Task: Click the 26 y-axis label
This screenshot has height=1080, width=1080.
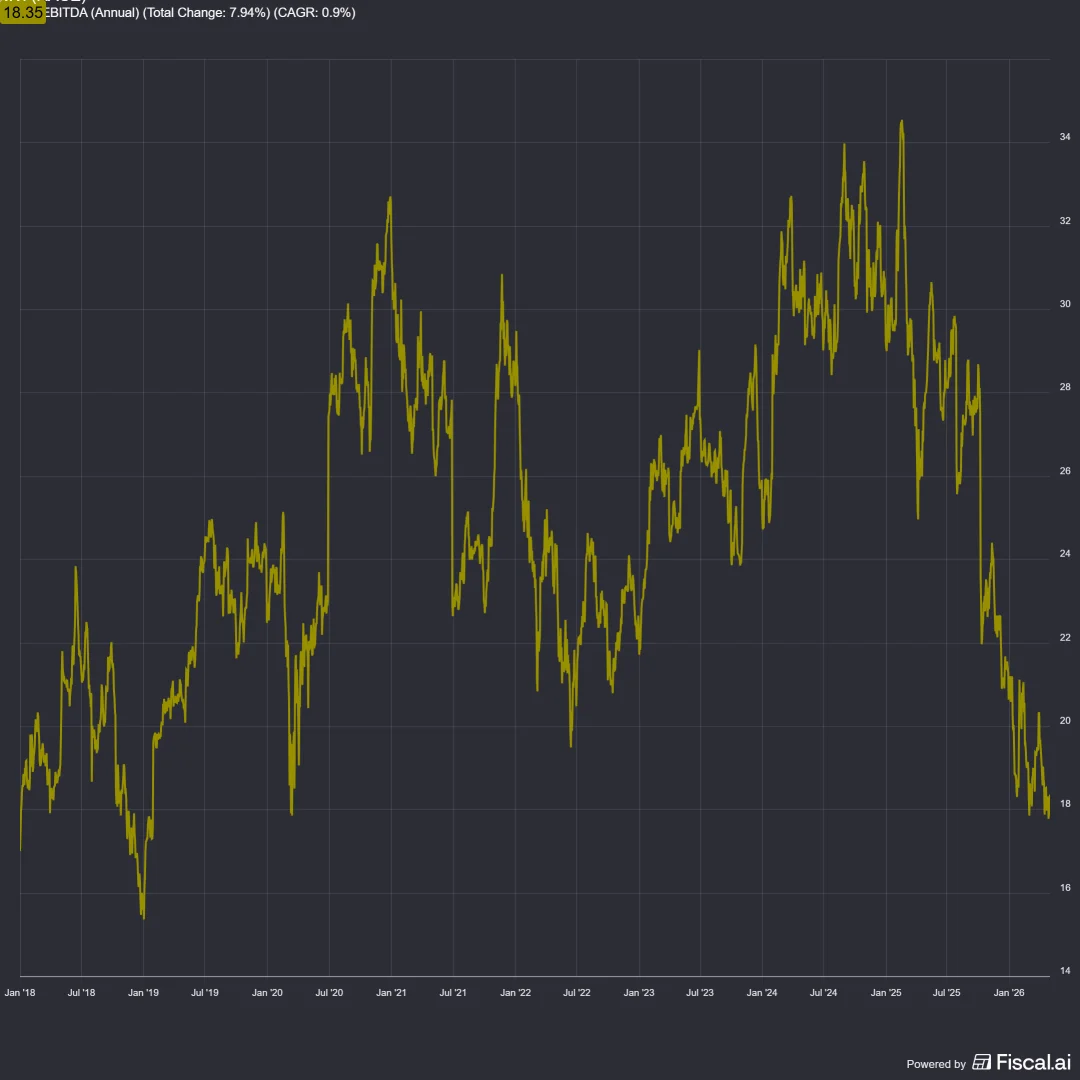Action: (x=1065, y=470)
